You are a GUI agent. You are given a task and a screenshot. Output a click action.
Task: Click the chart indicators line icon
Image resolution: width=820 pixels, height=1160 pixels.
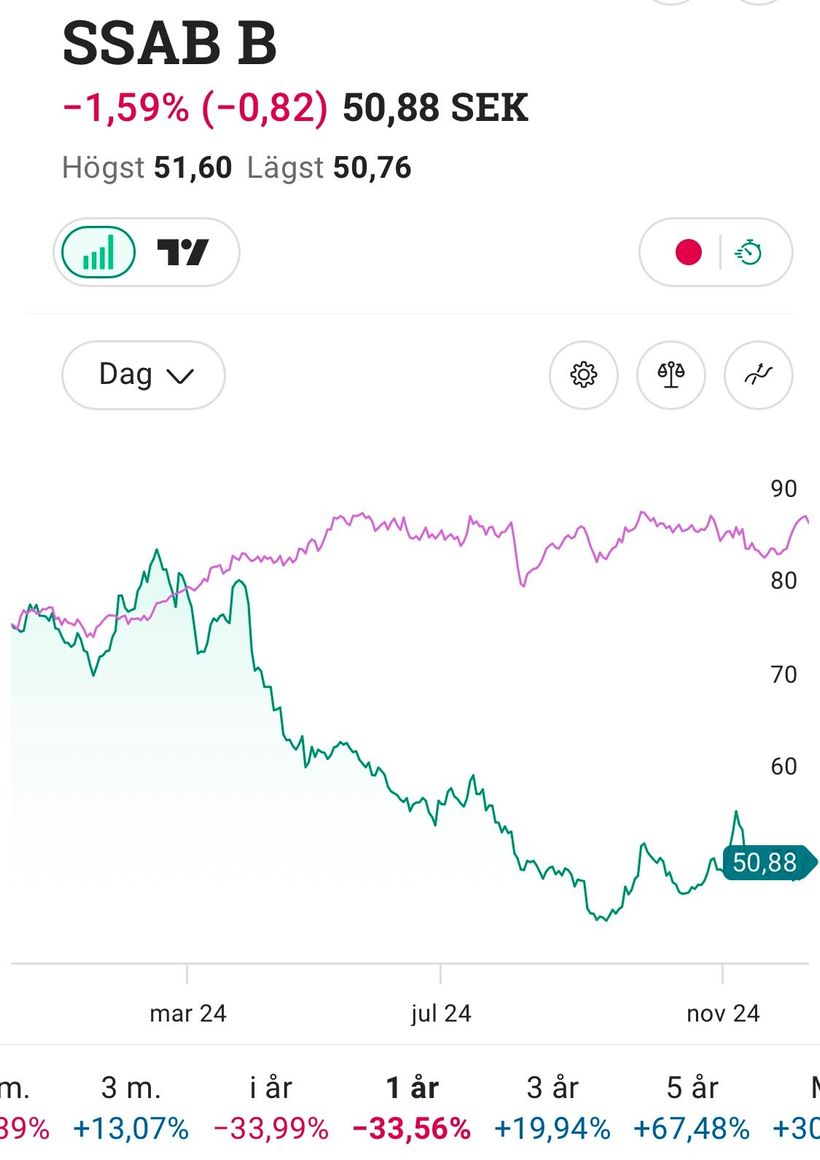(758, 375)
